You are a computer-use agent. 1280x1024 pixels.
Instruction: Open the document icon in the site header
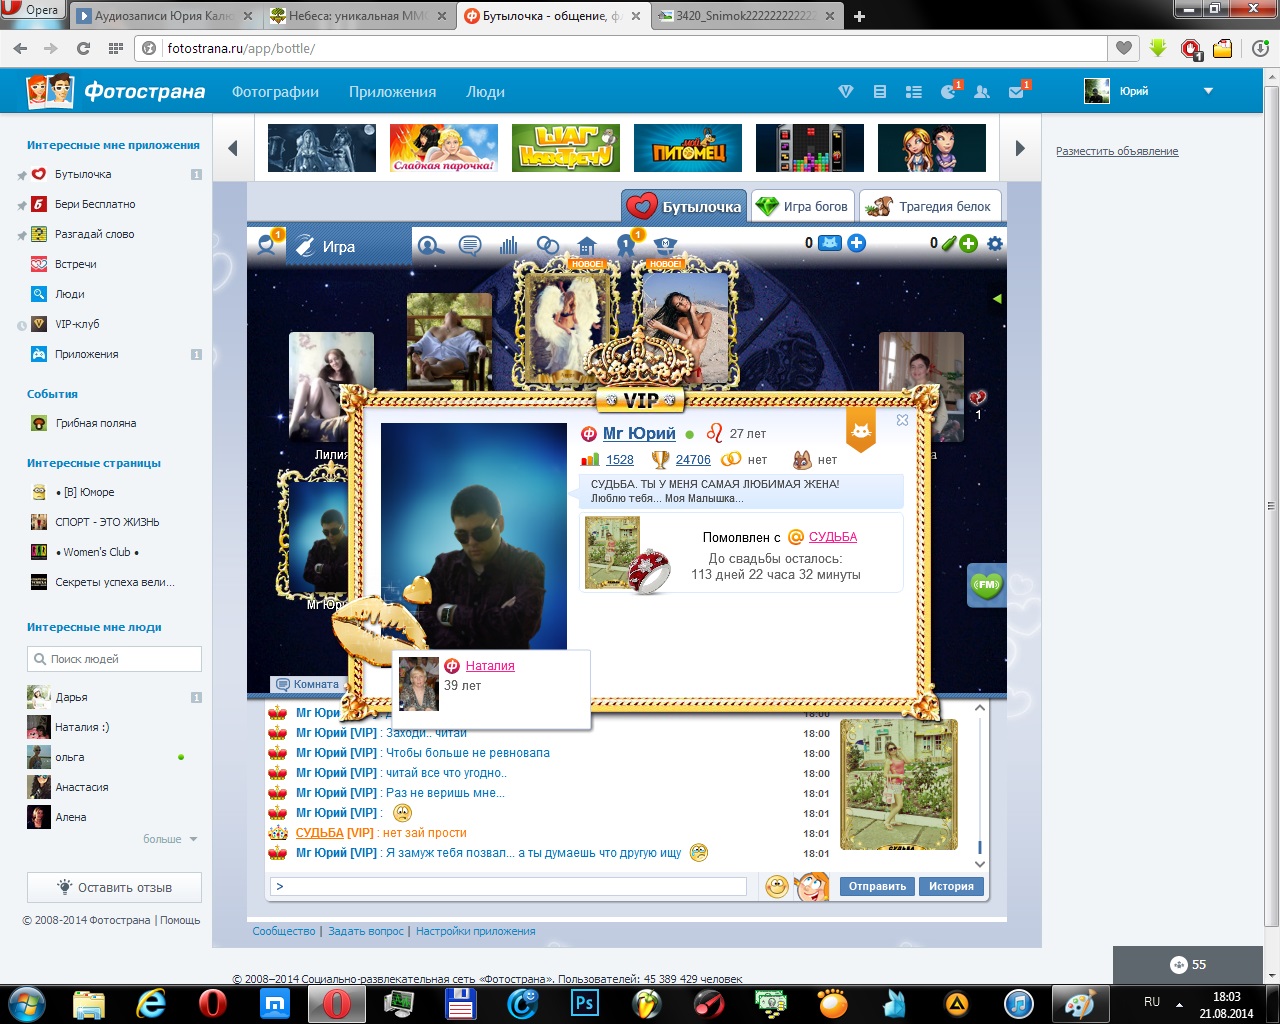(880, 91)
